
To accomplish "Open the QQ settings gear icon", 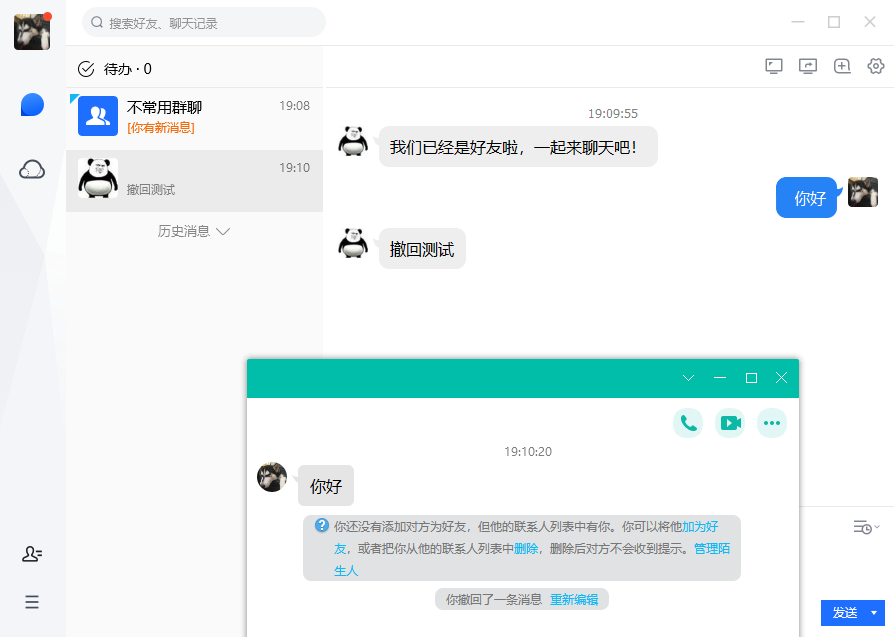I will (876, 65).
